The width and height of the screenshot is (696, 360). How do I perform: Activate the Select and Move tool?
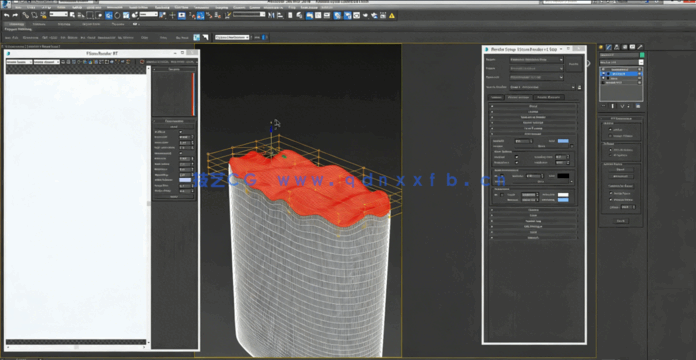click(109, 15)
